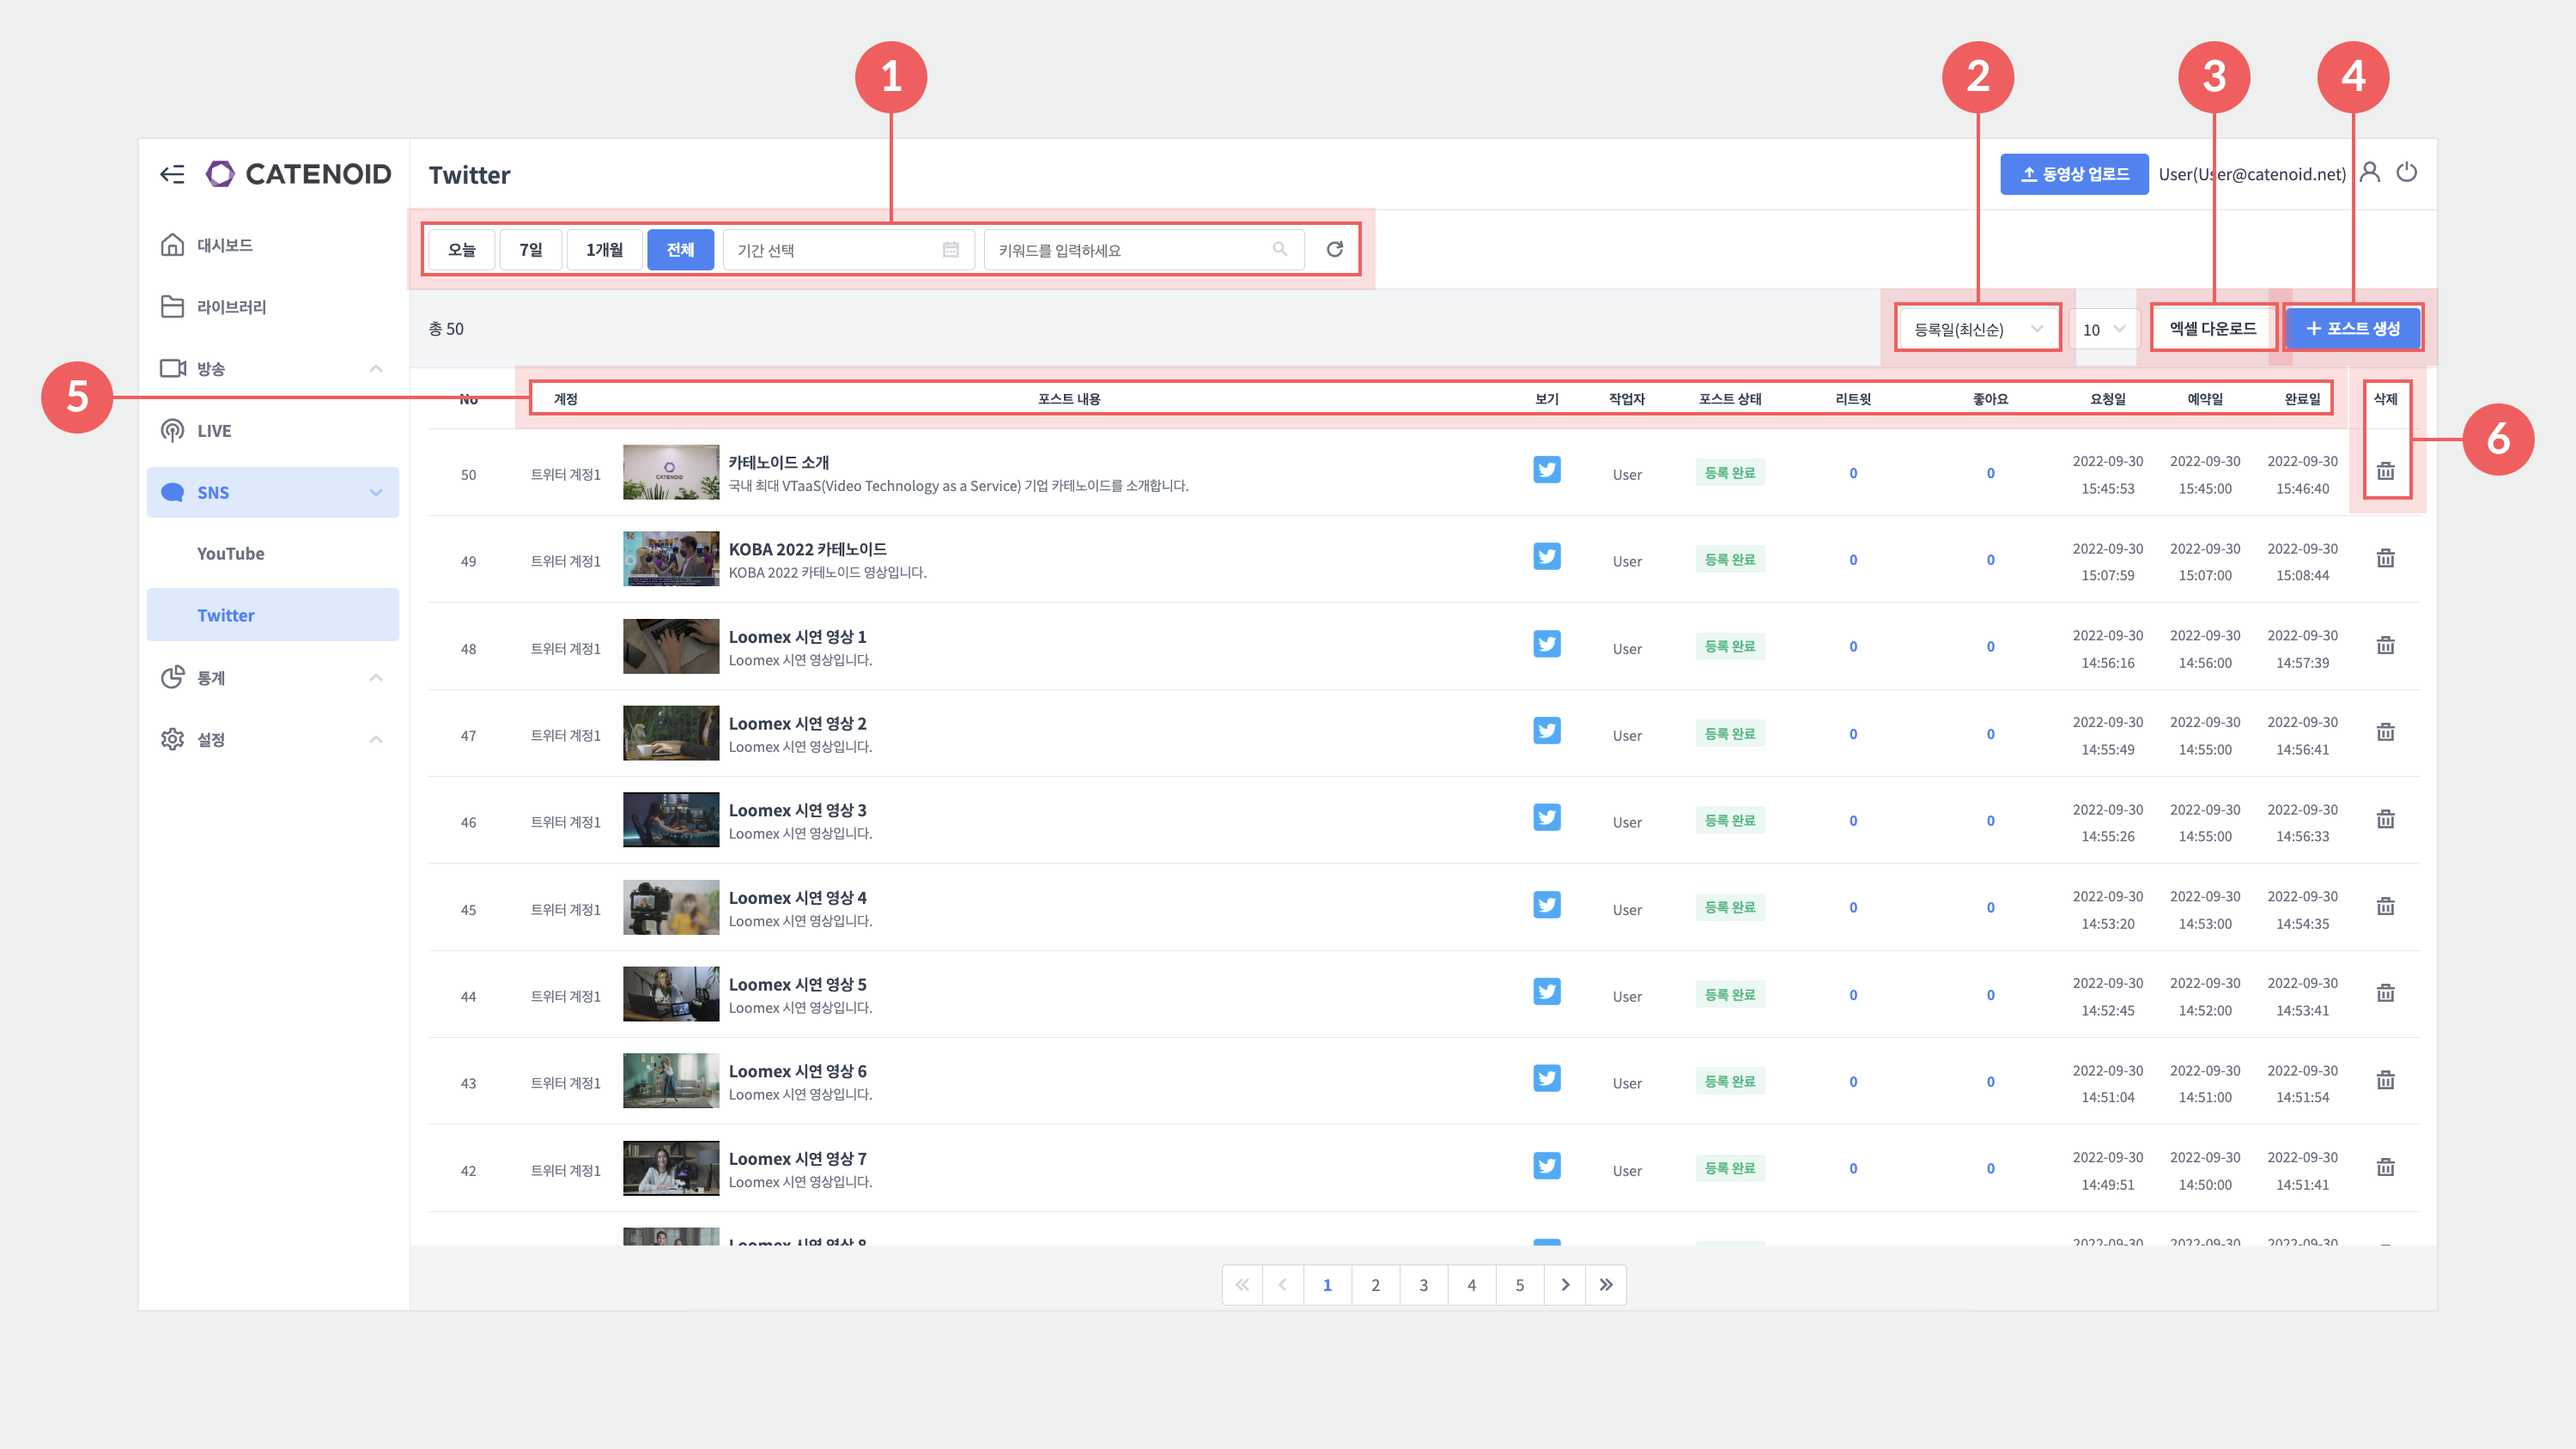Open the user profile icon

(2369, 172)
